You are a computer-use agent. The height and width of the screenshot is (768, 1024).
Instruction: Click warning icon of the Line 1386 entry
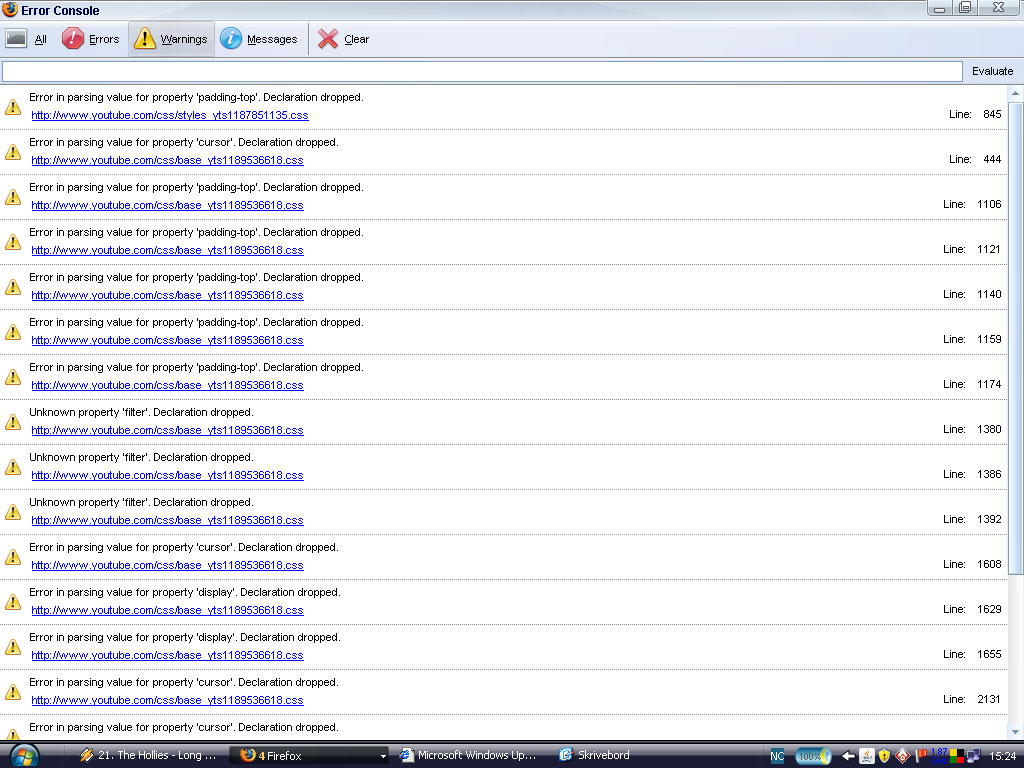click(13, 468)
